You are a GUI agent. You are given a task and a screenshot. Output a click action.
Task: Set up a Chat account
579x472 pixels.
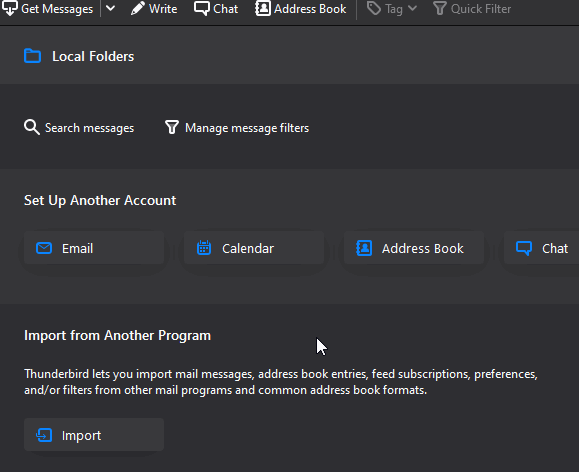coord(541,248)
